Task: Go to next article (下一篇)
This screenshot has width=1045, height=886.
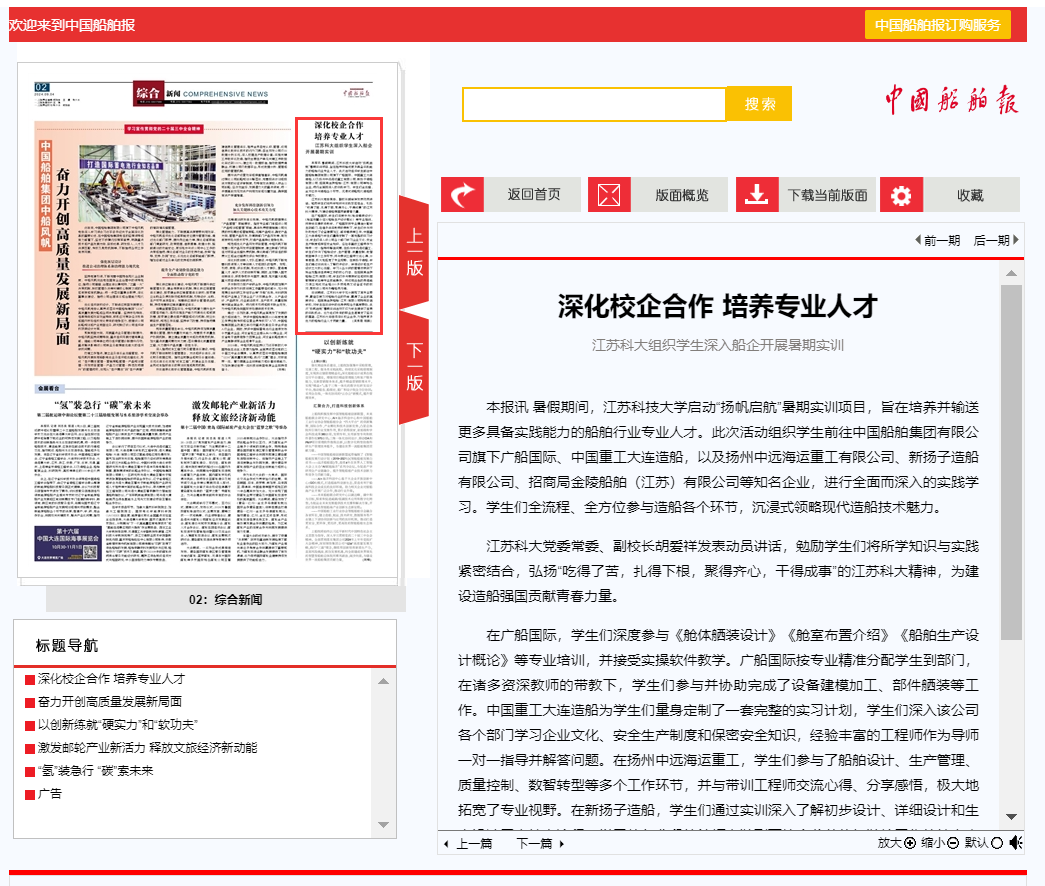Action: tap(540, 844)
